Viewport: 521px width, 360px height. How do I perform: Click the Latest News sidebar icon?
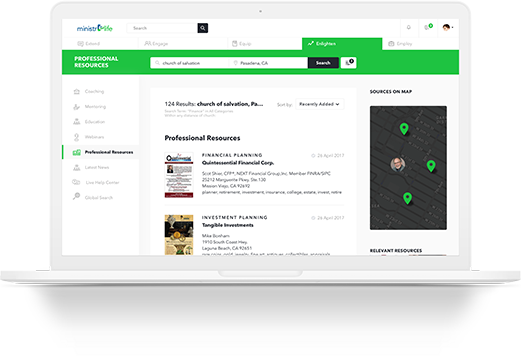coord(77,167)
